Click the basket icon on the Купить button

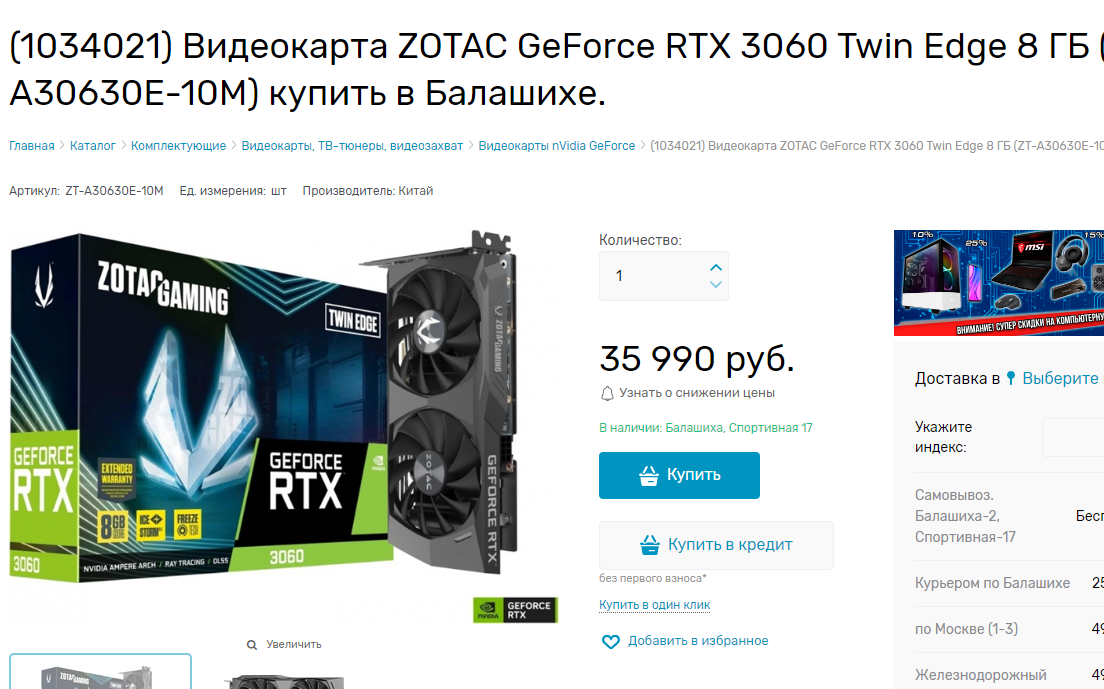coord(648,476)
